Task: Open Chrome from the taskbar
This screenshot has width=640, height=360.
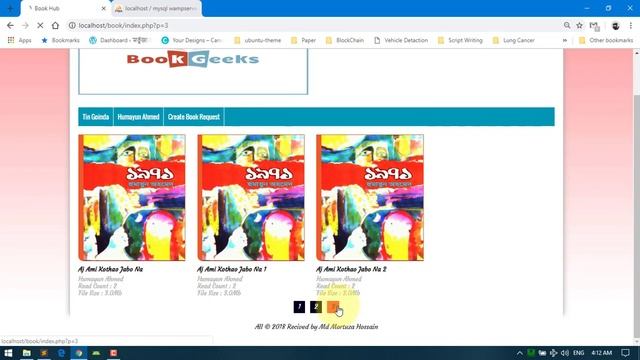Action: 79,353
